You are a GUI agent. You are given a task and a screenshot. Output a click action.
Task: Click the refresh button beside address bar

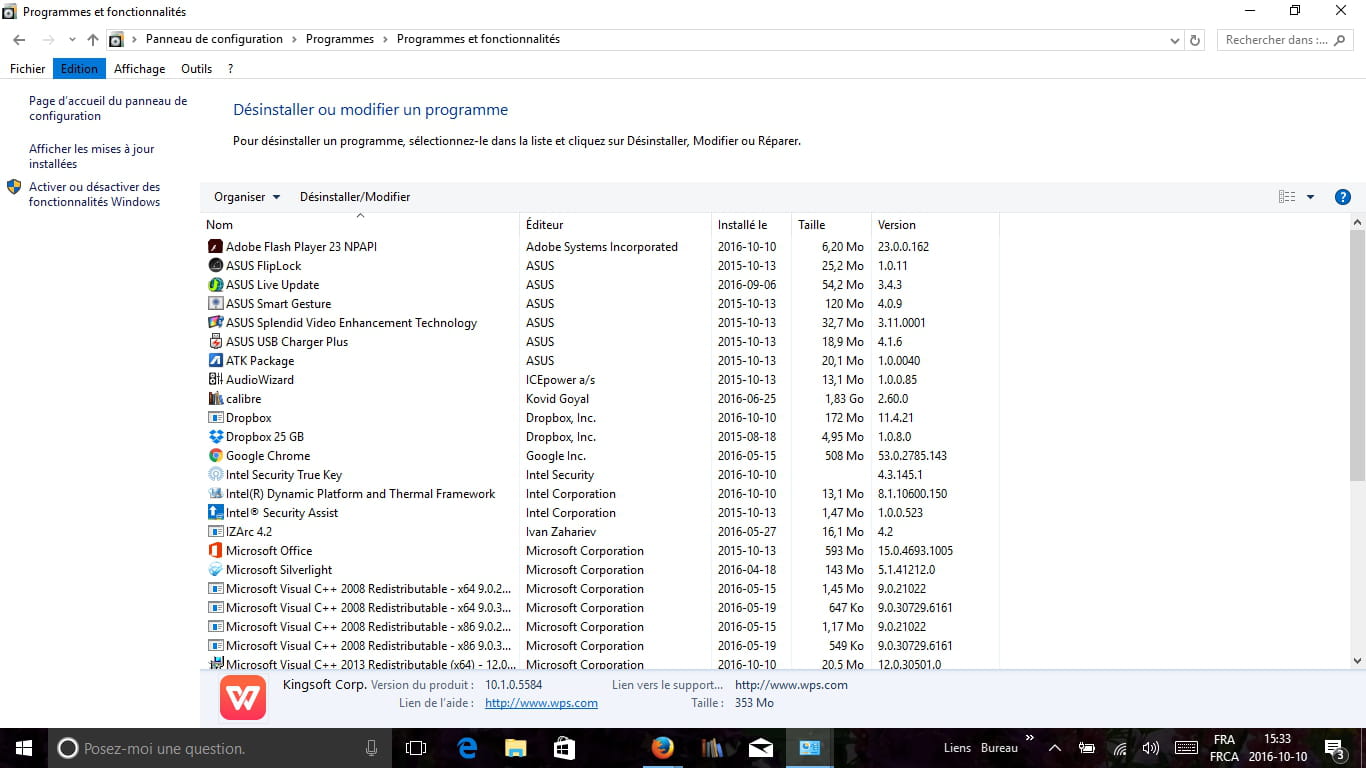(1195, 40)
